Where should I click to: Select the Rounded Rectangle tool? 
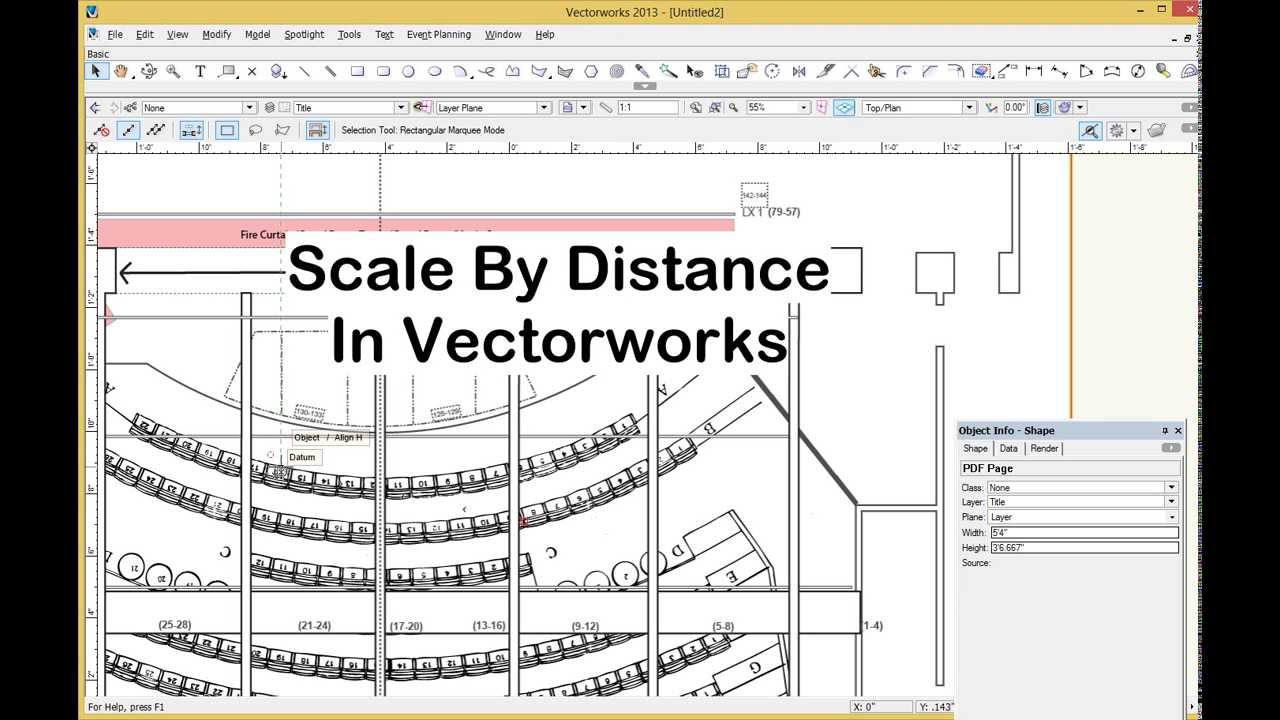[x=384, y=71]
